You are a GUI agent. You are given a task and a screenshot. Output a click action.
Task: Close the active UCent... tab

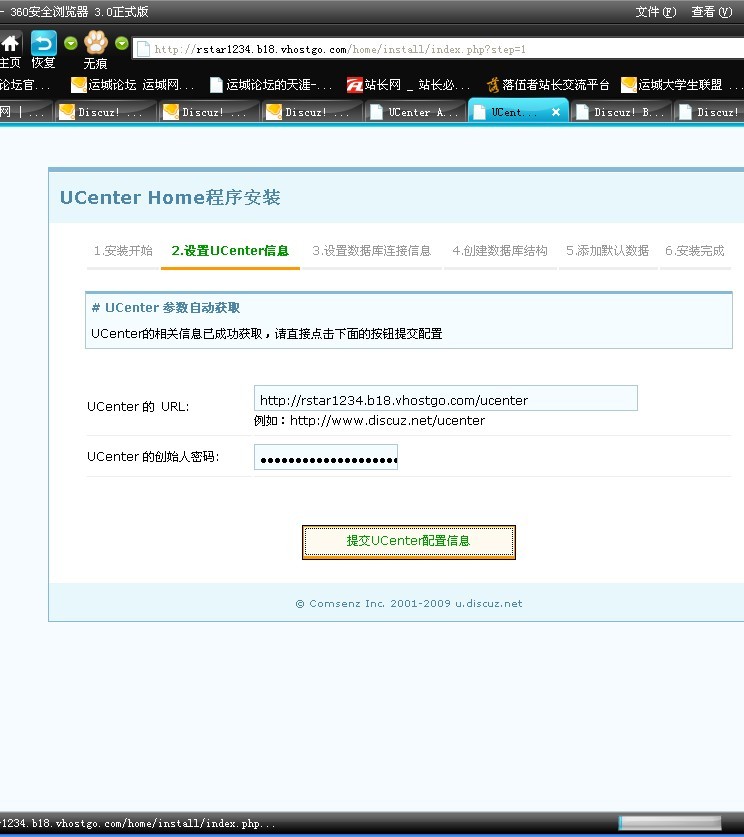point(556,112)
